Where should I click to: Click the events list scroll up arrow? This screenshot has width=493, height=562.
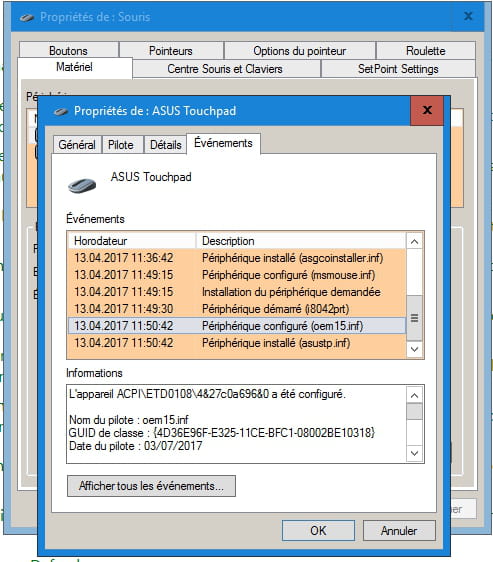tap(414, 242)
